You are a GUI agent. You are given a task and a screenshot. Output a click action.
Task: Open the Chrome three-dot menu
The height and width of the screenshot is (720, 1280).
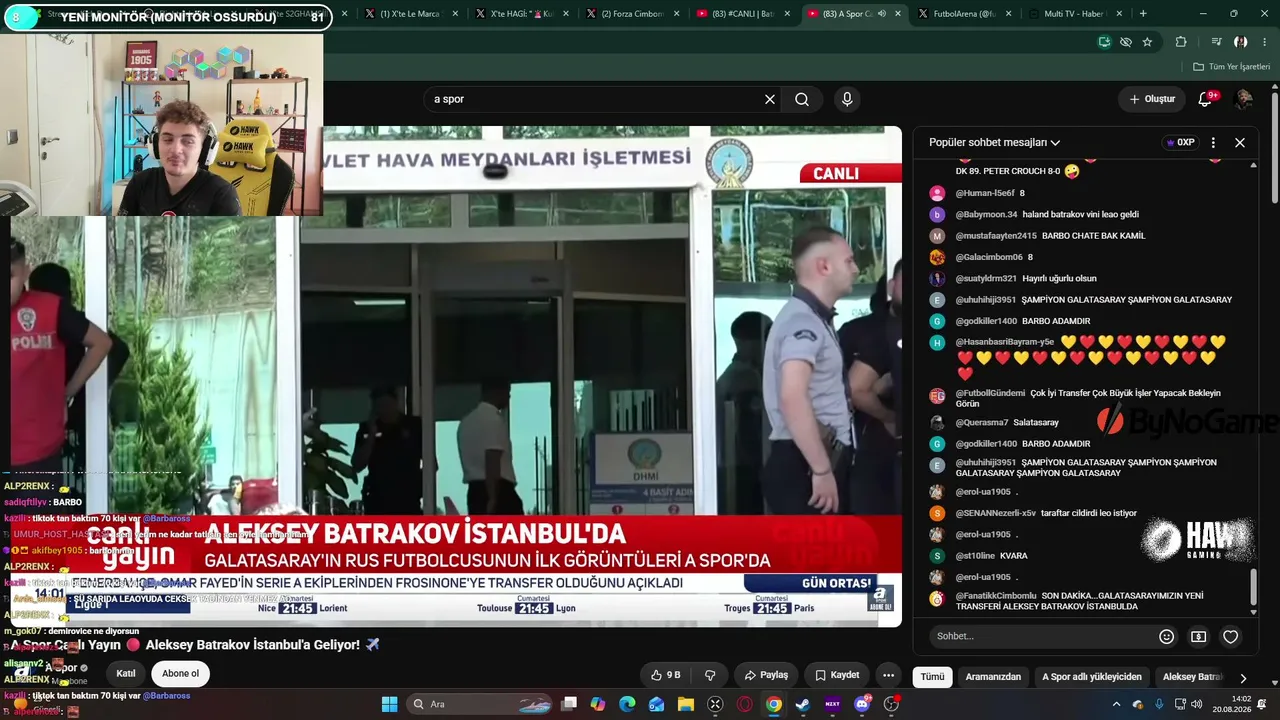point(1265,42)
